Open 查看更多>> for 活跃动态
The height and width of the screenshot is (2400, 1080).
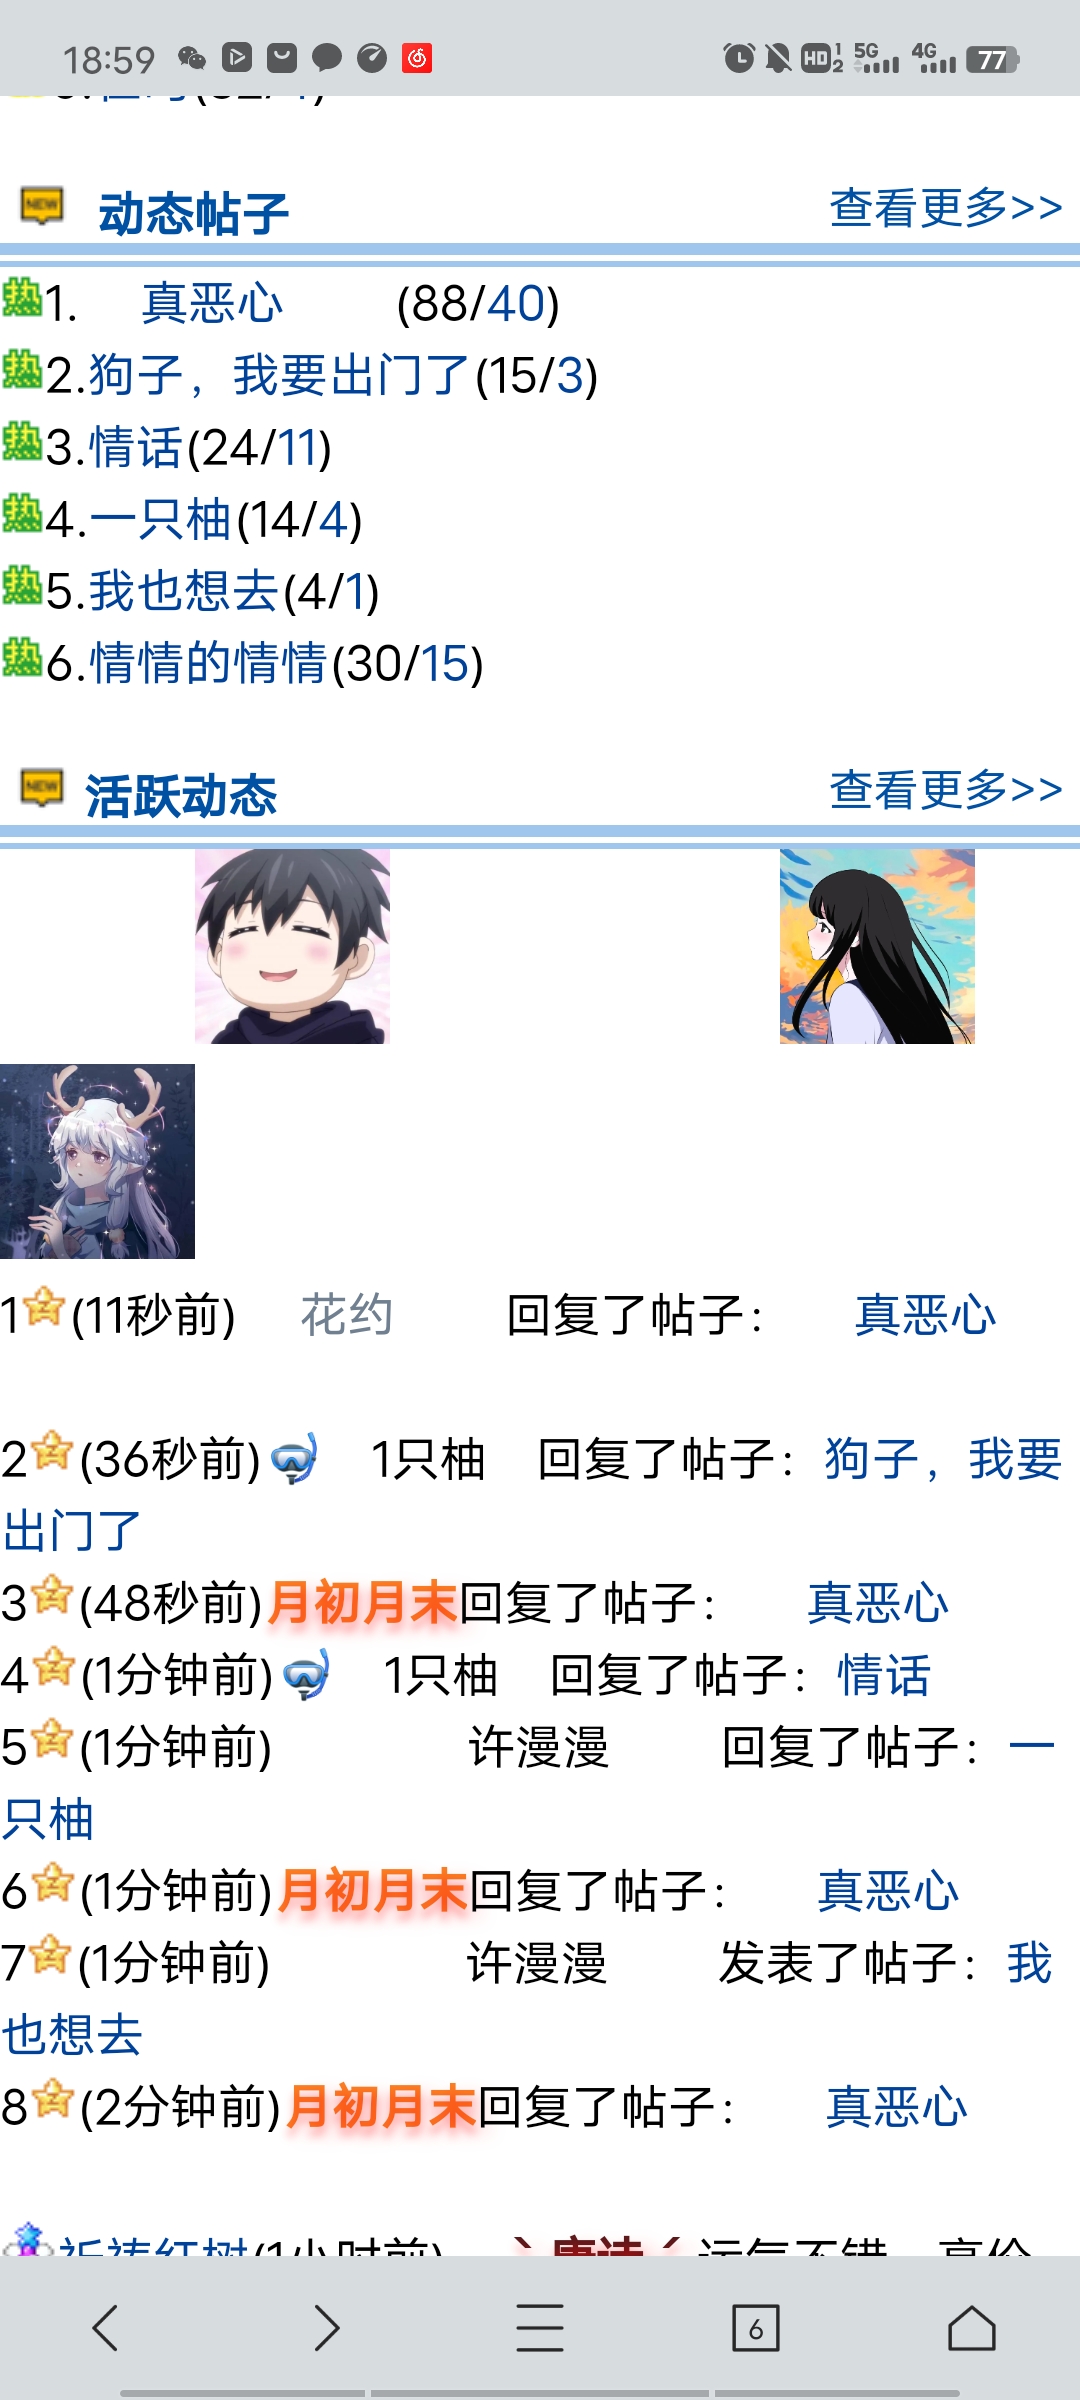(945, 790)
